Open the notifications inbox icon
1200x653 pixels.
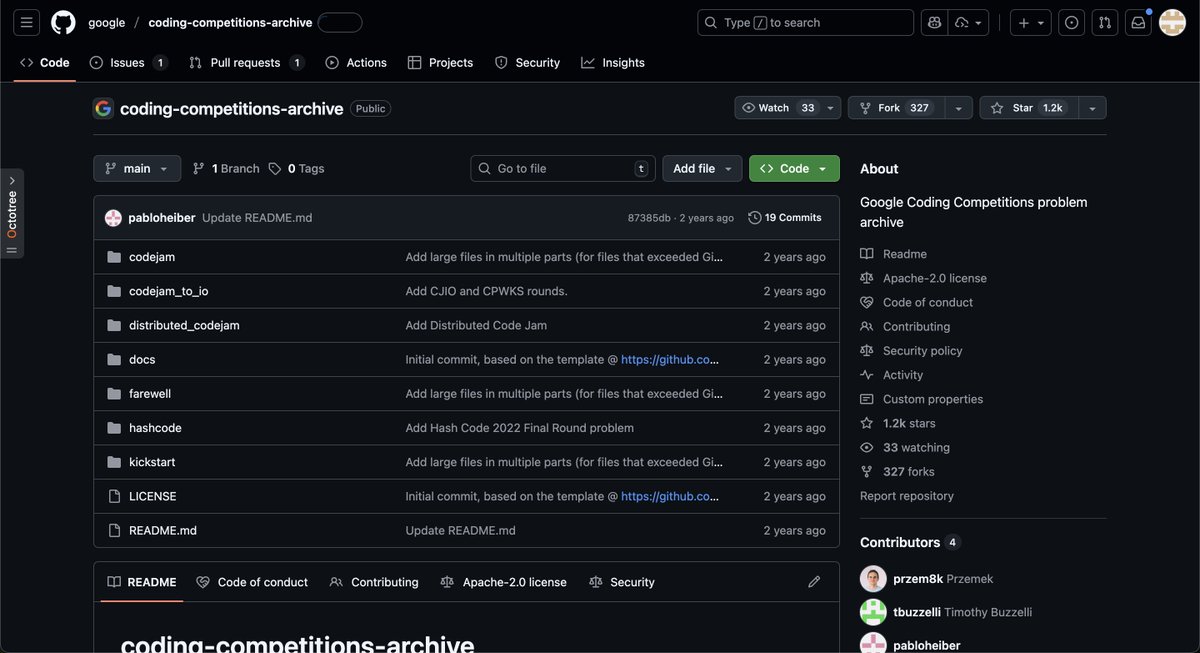click(x=1138, y=22)
